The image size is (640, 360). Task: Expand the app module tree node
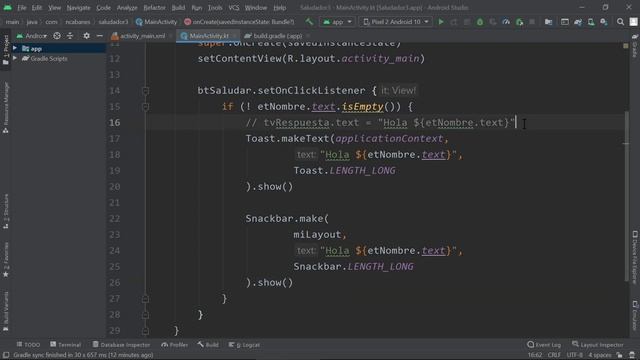(x=15, y=48)
